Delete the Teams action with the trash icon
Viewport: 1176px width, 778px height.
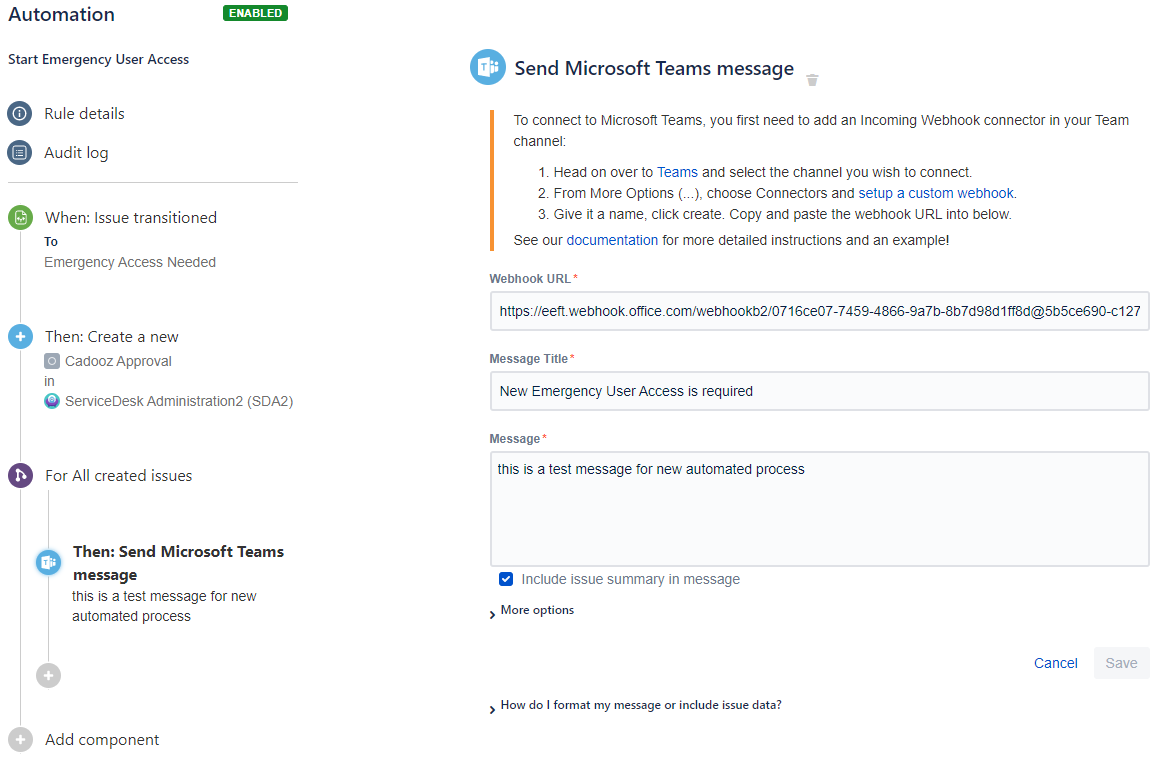tap(812, 80)
